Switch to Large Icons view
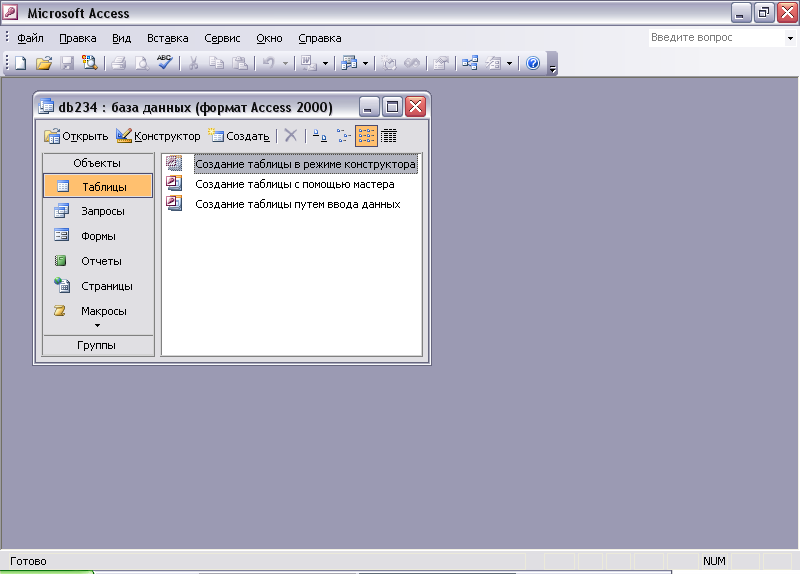The width and height of the screenshot is (800, 574). pyautogui.click(x=319, y=136)
